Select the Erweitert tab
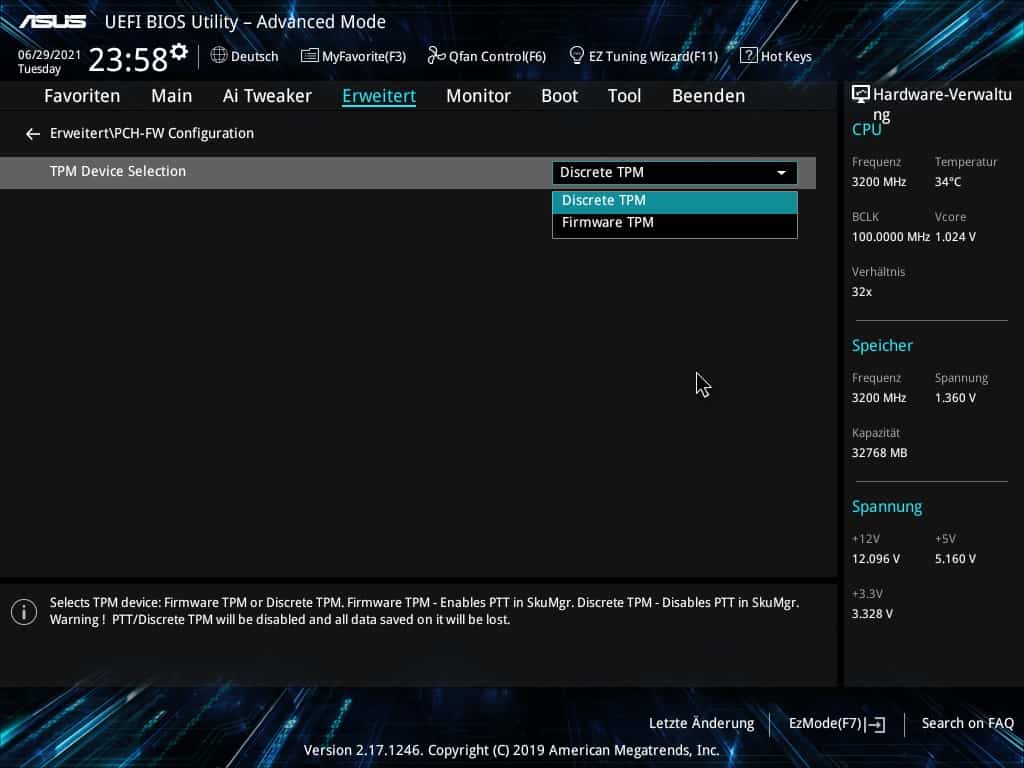Viewport: 1024px width, 768px height. pos(379,96)
